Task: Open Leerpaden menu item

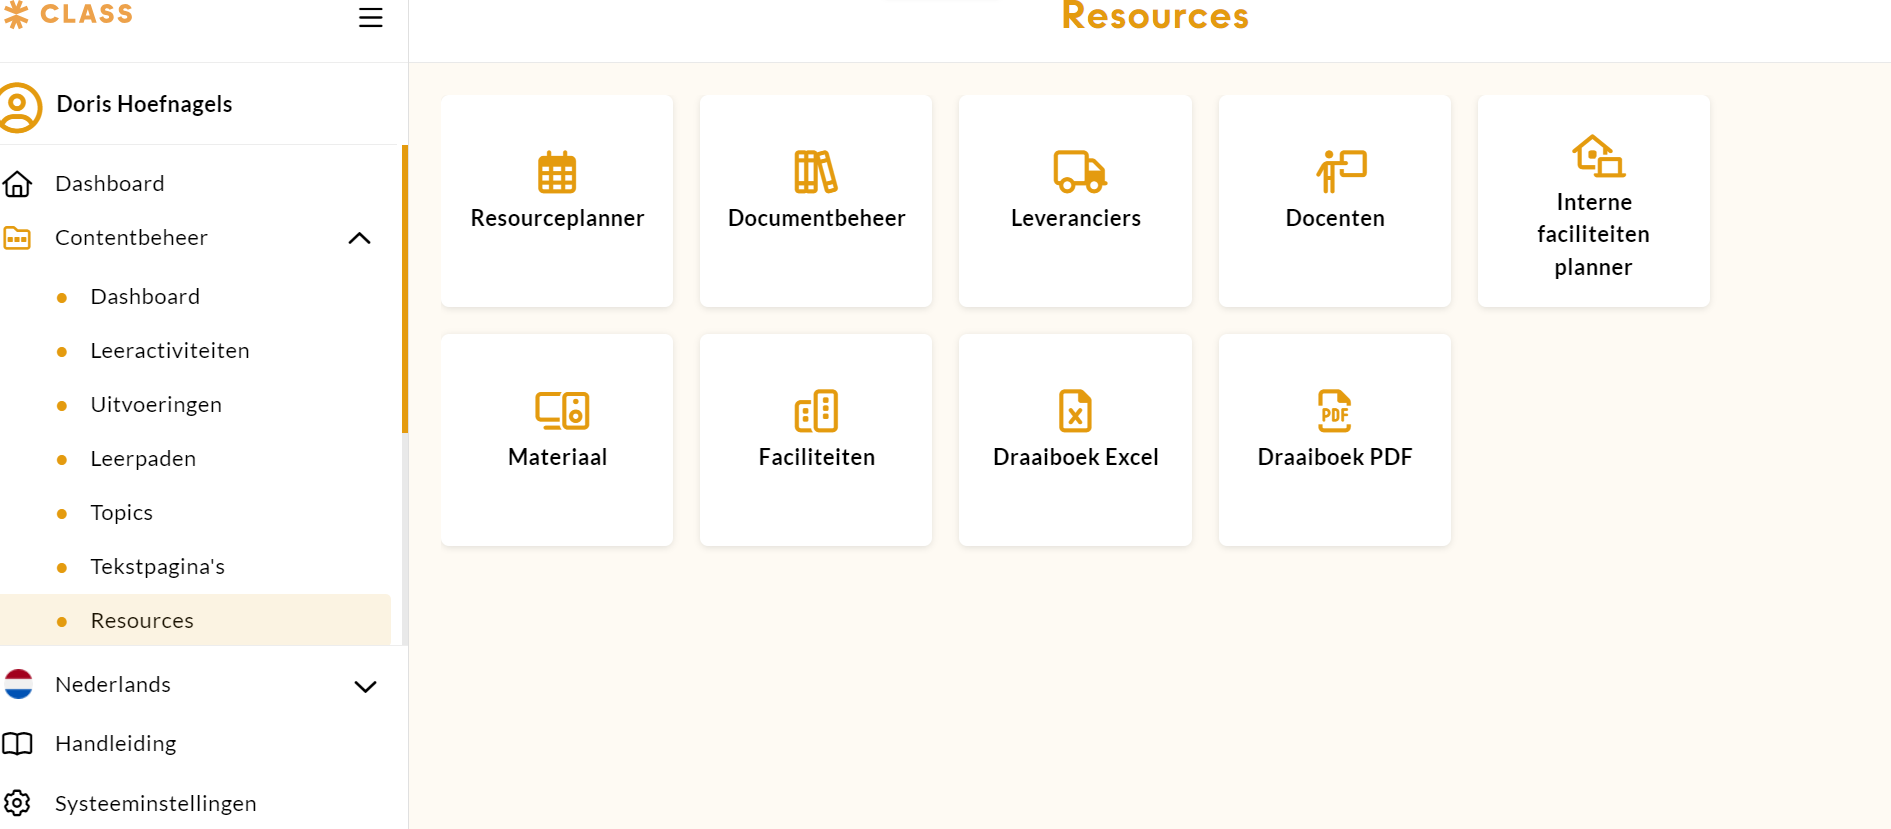Action: tap(143, 459)
